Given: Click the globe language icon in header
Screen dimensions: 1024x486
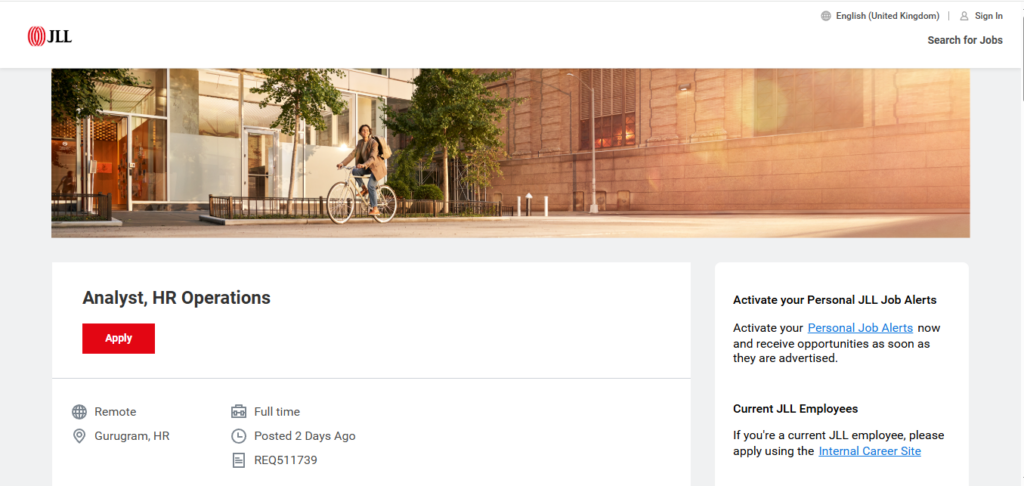Looking at the screenshot, I should coord(826,16).
